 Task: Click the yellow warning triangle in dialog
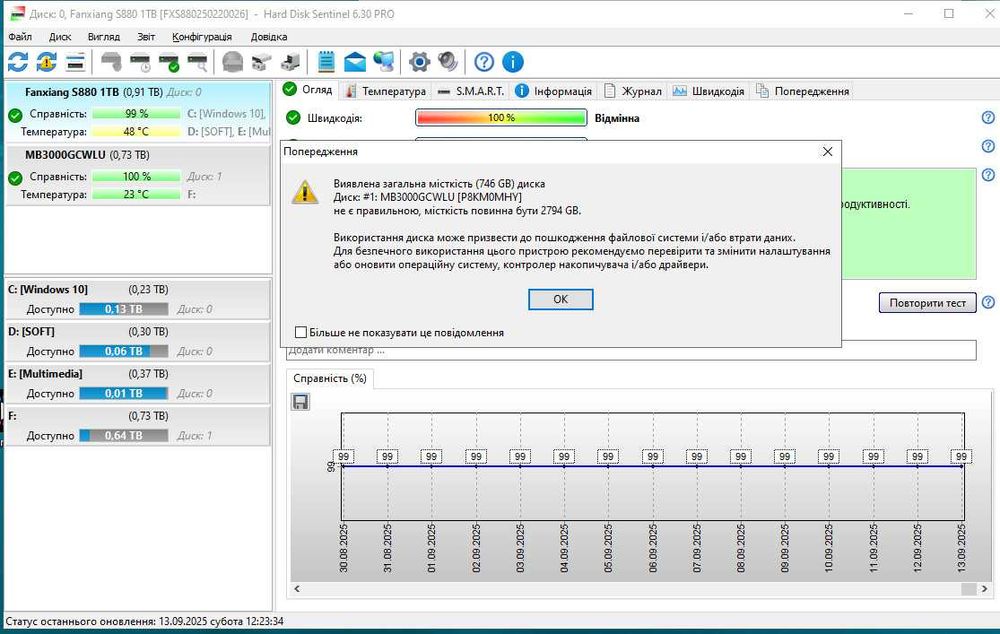click(x=305, y=192)
